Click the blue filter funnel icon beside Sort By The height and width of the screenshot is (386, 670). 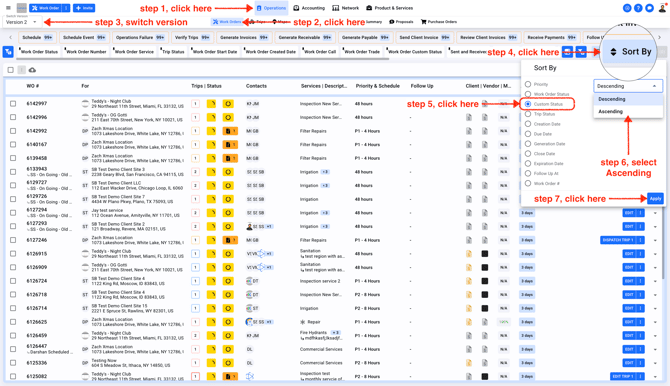click(x=581, y=52)
